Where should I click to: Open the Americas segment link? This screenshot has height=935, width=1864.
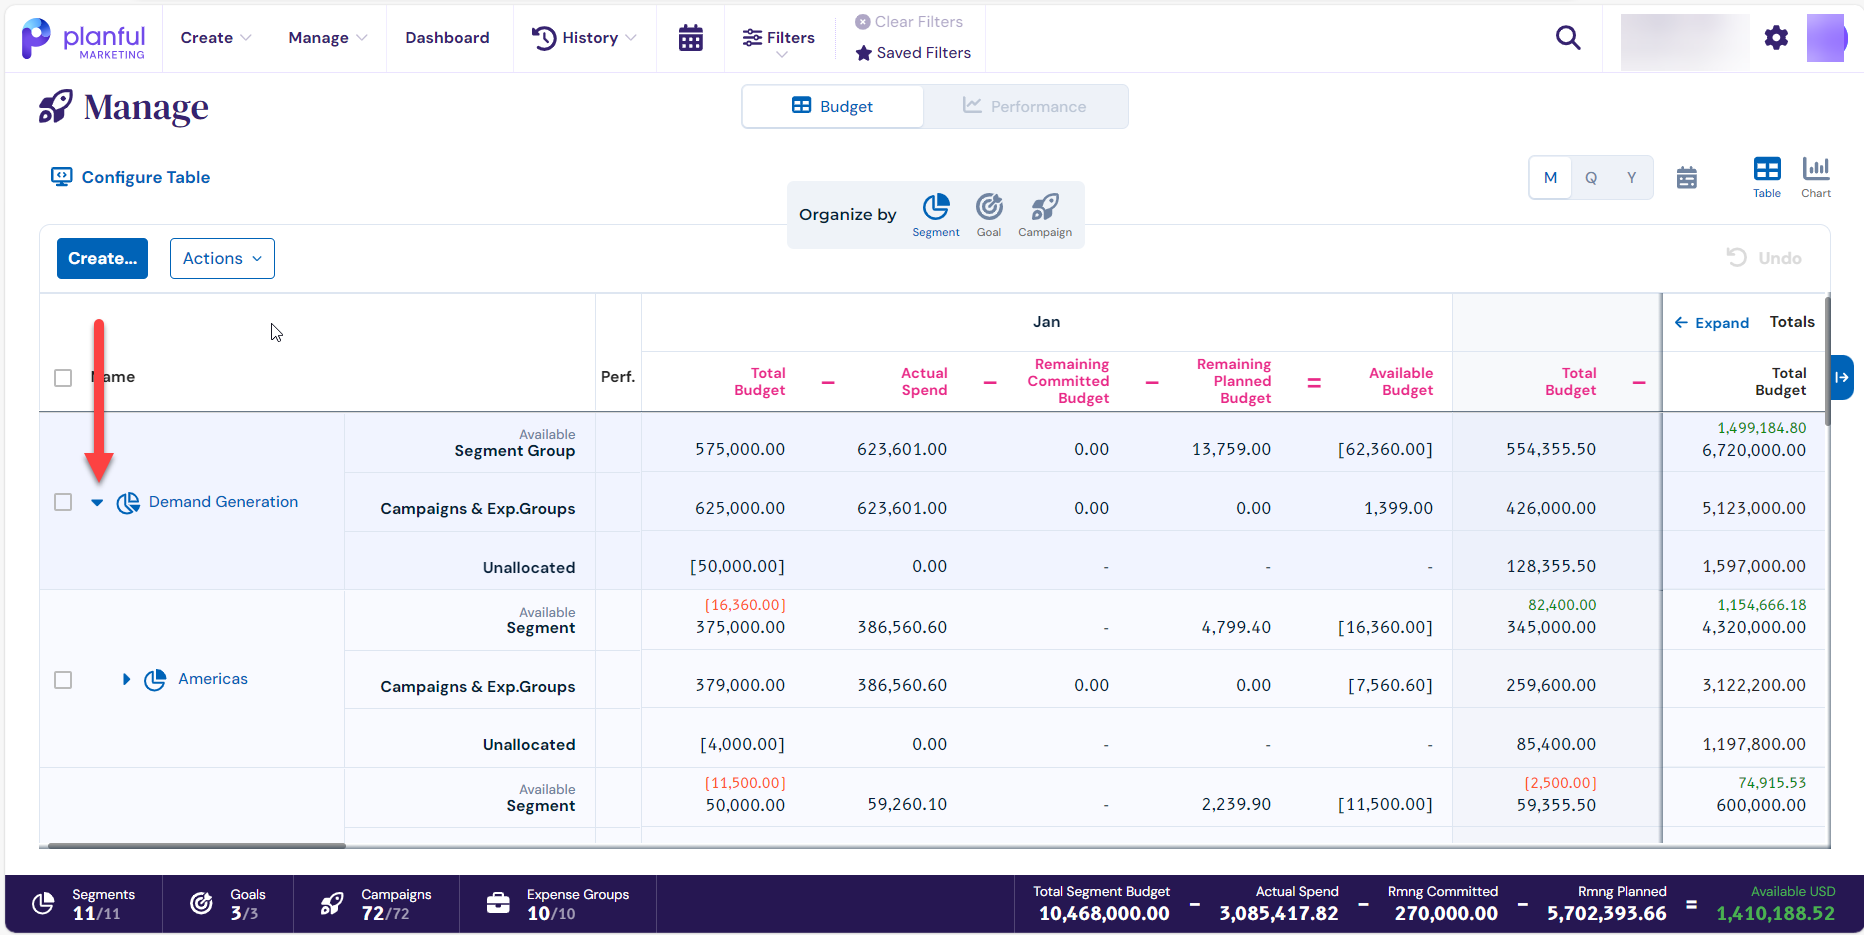[x=213, y=679]
